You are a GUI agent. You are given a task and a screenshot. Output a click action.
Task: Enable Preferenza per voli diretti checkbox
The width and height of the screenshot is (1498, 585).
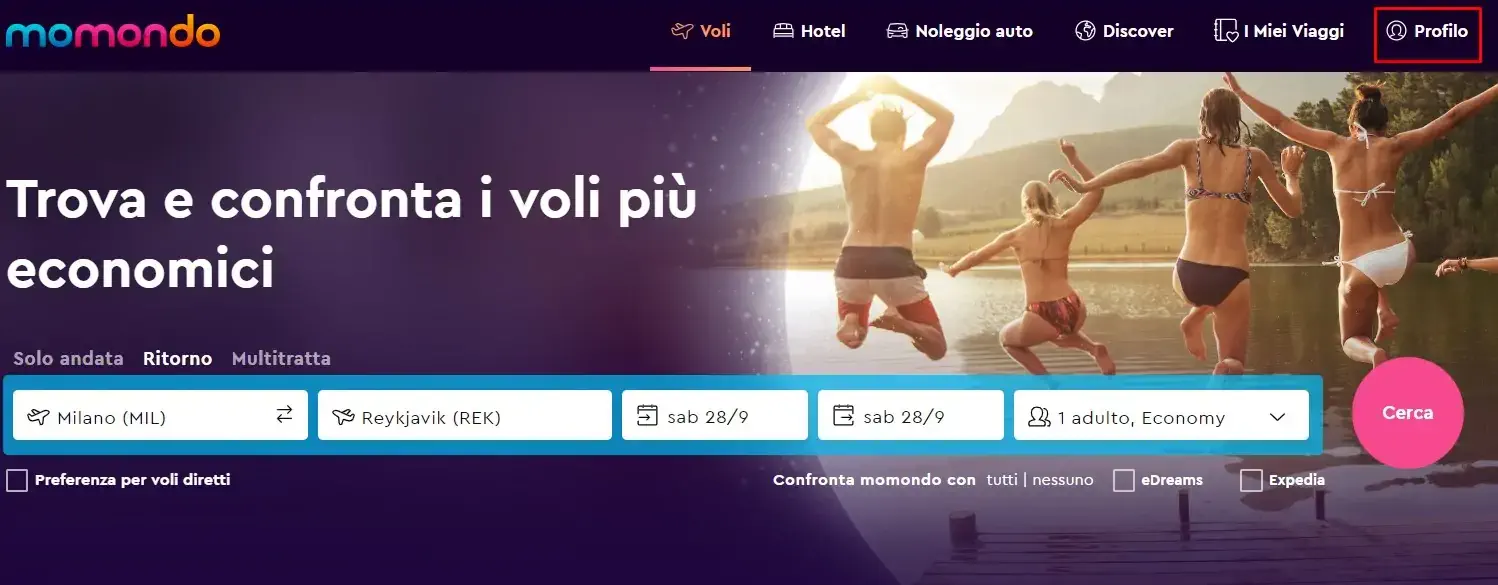coord(17,480)
